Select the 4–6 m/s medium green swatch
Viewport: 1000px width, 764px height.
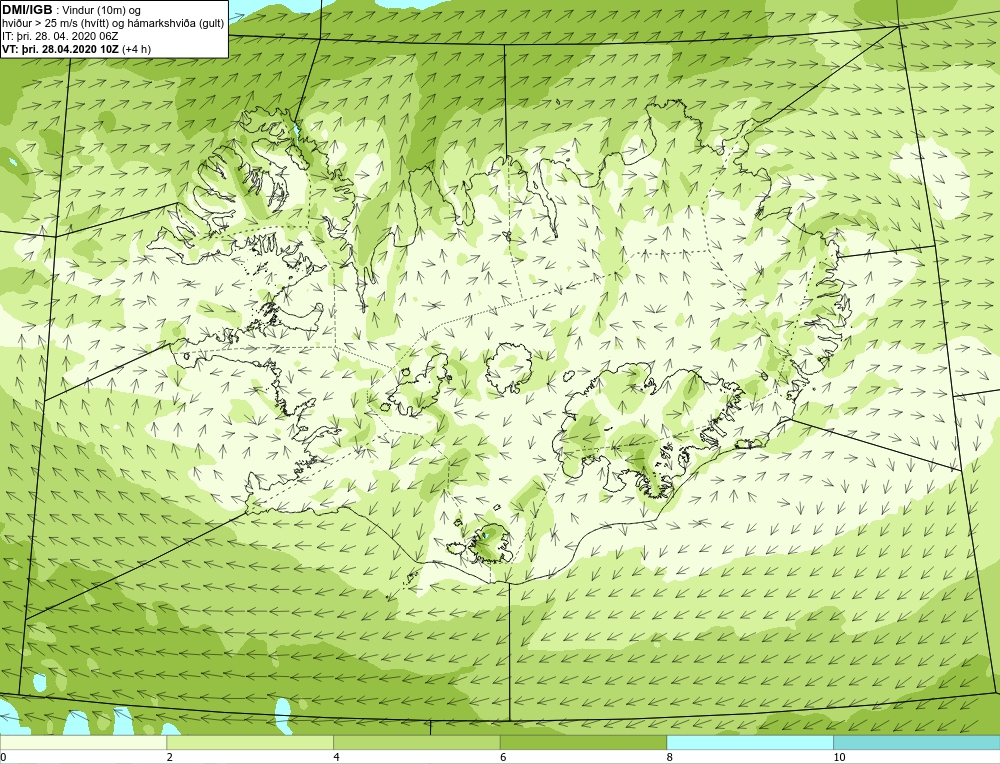pos(416,742)
